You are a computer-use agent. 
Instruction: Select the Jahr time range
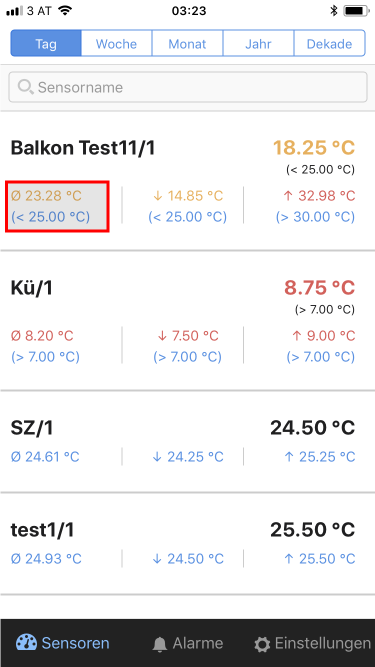tap(258, 43)
